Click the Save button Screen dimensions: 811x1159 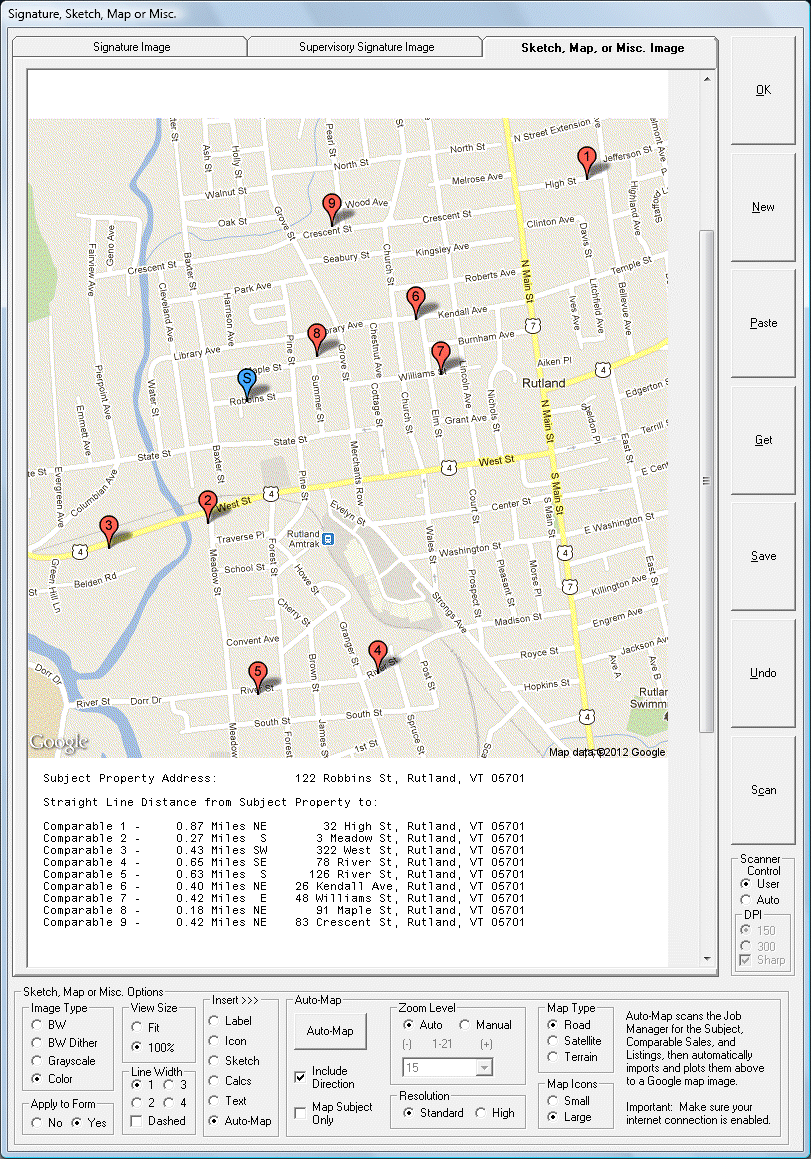[x=763, y=556]
